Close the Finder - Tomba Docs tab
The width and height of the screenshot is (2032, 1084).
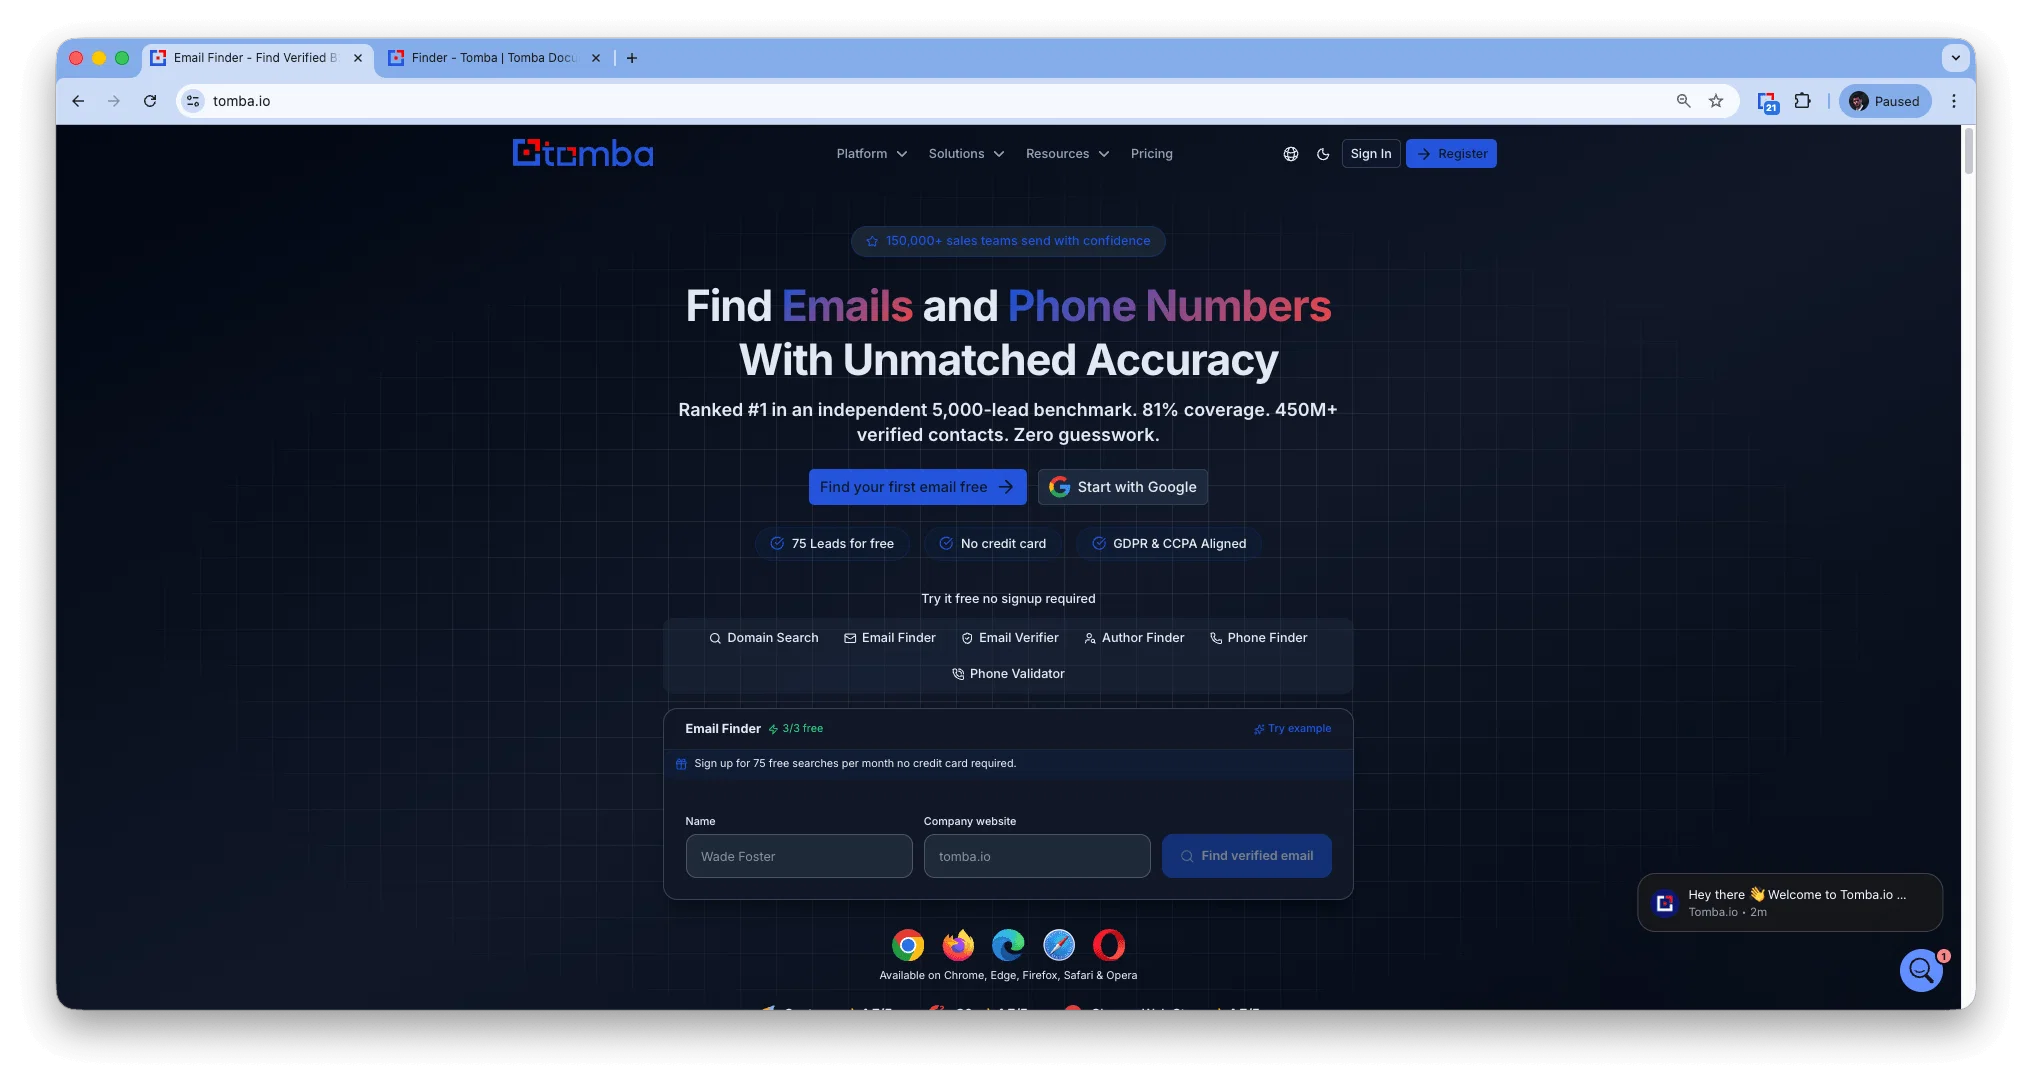(596, 58)
